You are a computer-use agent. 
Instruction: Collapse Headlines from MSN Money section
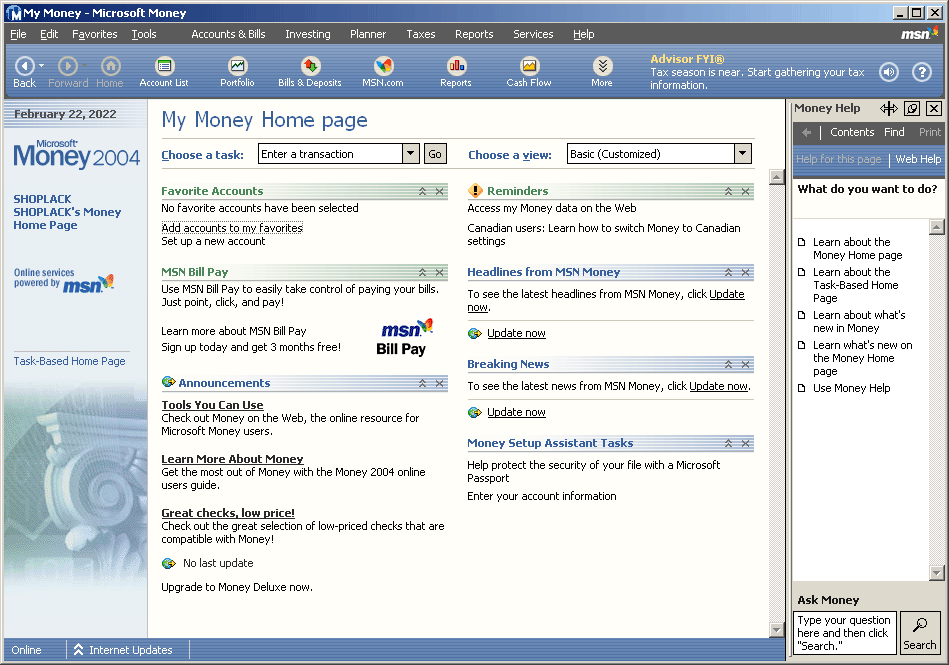[729, 272]
